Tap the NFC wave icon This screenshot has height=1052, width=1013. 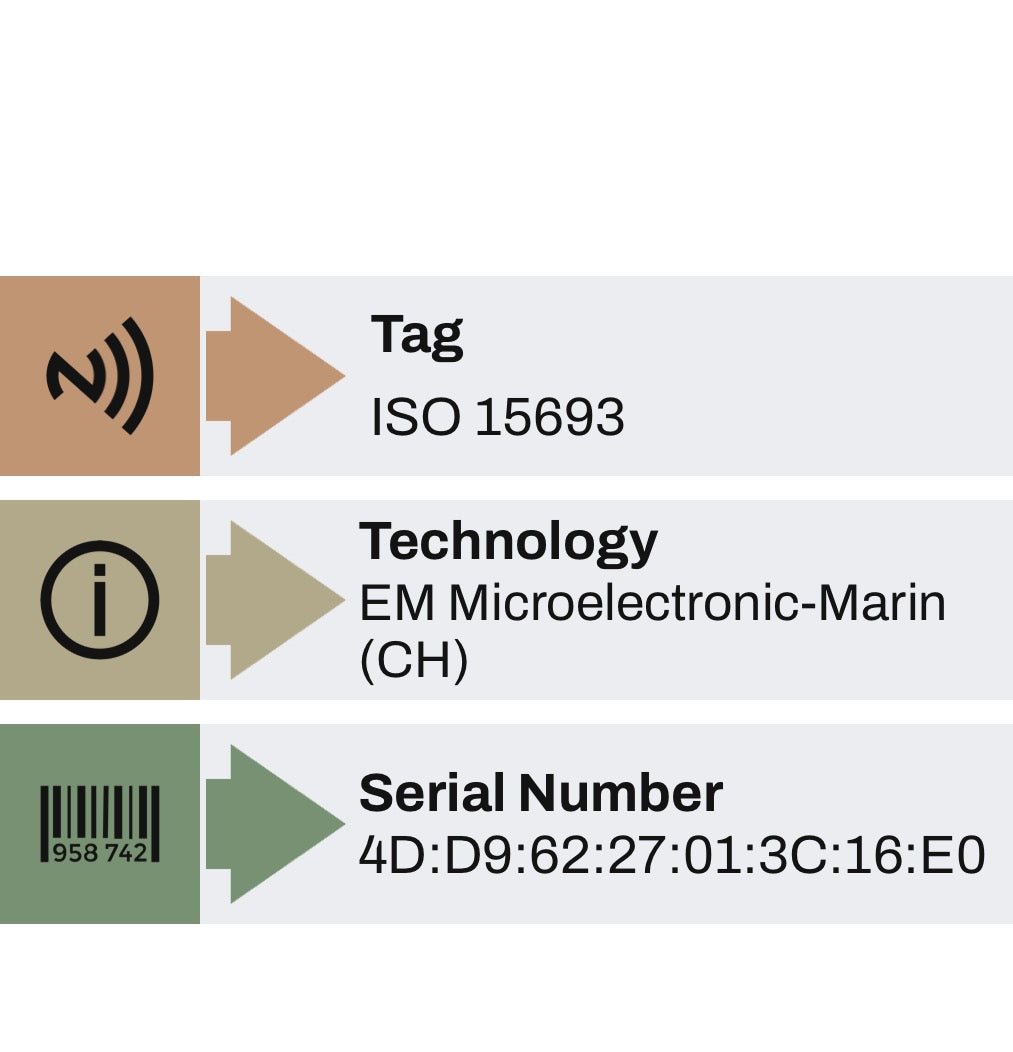coord(100,376)
